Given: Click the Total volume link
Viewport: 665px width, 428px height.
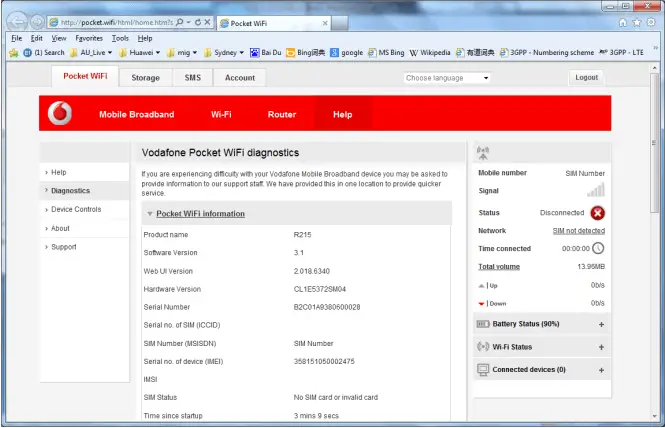Looking at the screenshot, I should pyautogui.click(x=499, y=267).
